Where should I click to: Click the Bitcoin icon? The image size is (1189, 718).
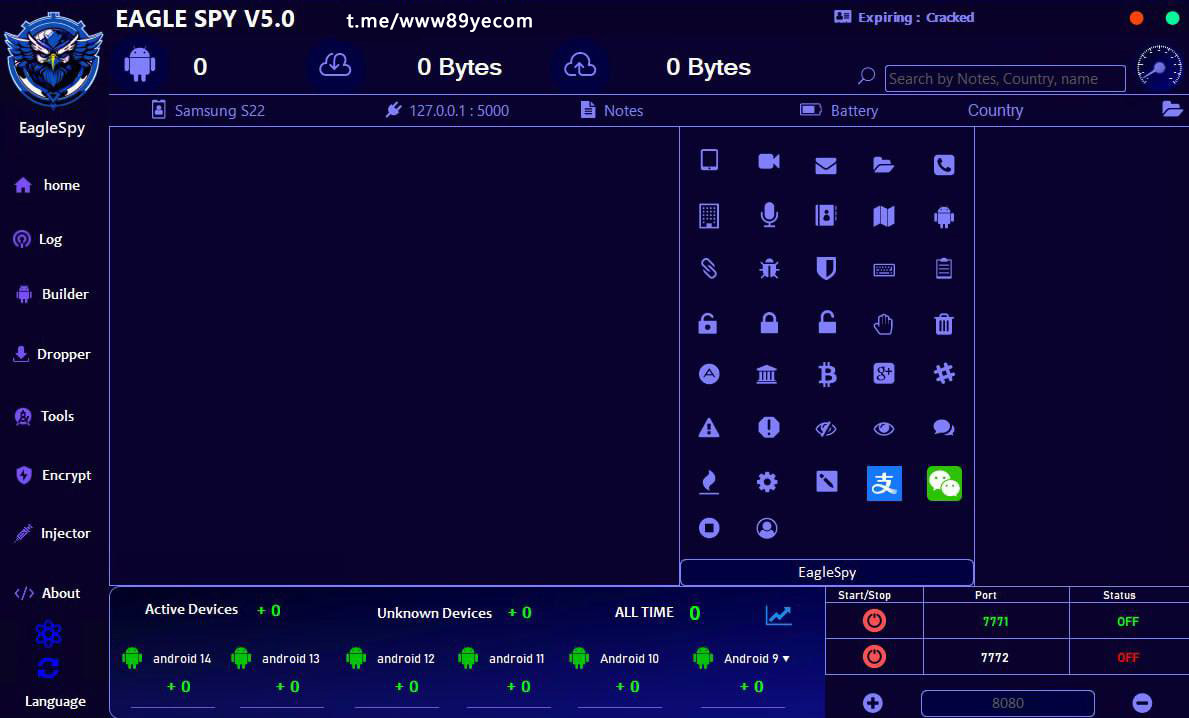pyautogui.click(x=826, y=375)
